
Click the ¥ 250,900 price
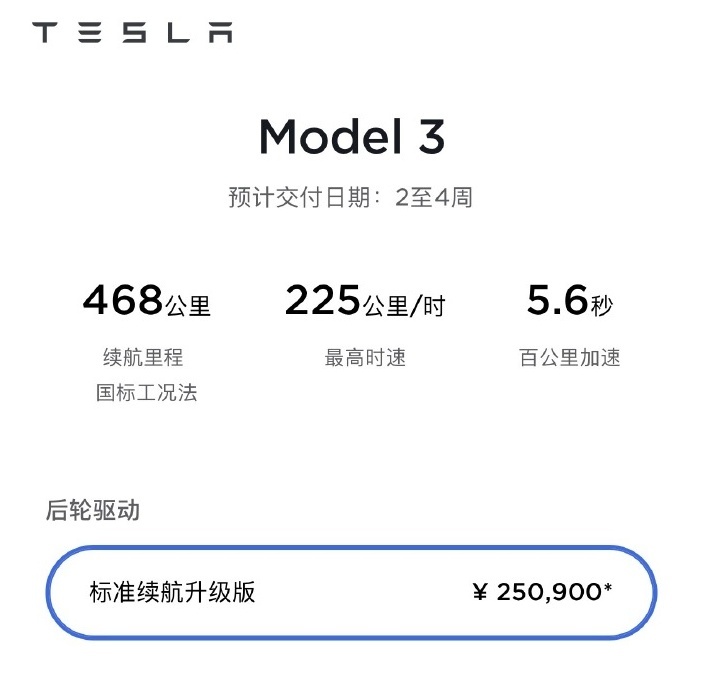pos(542,592)
